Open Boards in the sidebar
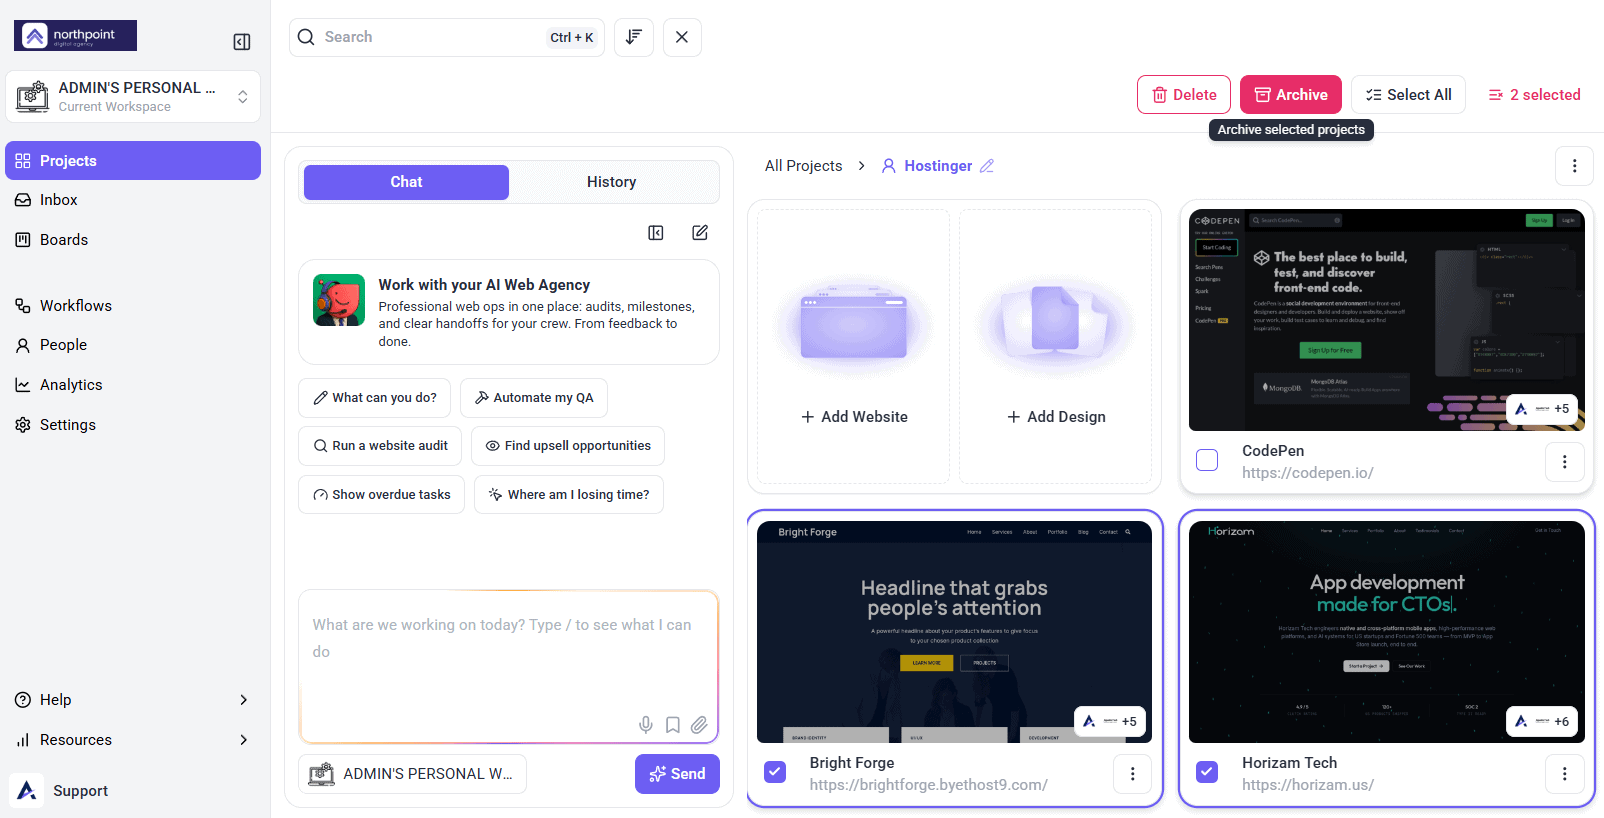 pos(133,240)
